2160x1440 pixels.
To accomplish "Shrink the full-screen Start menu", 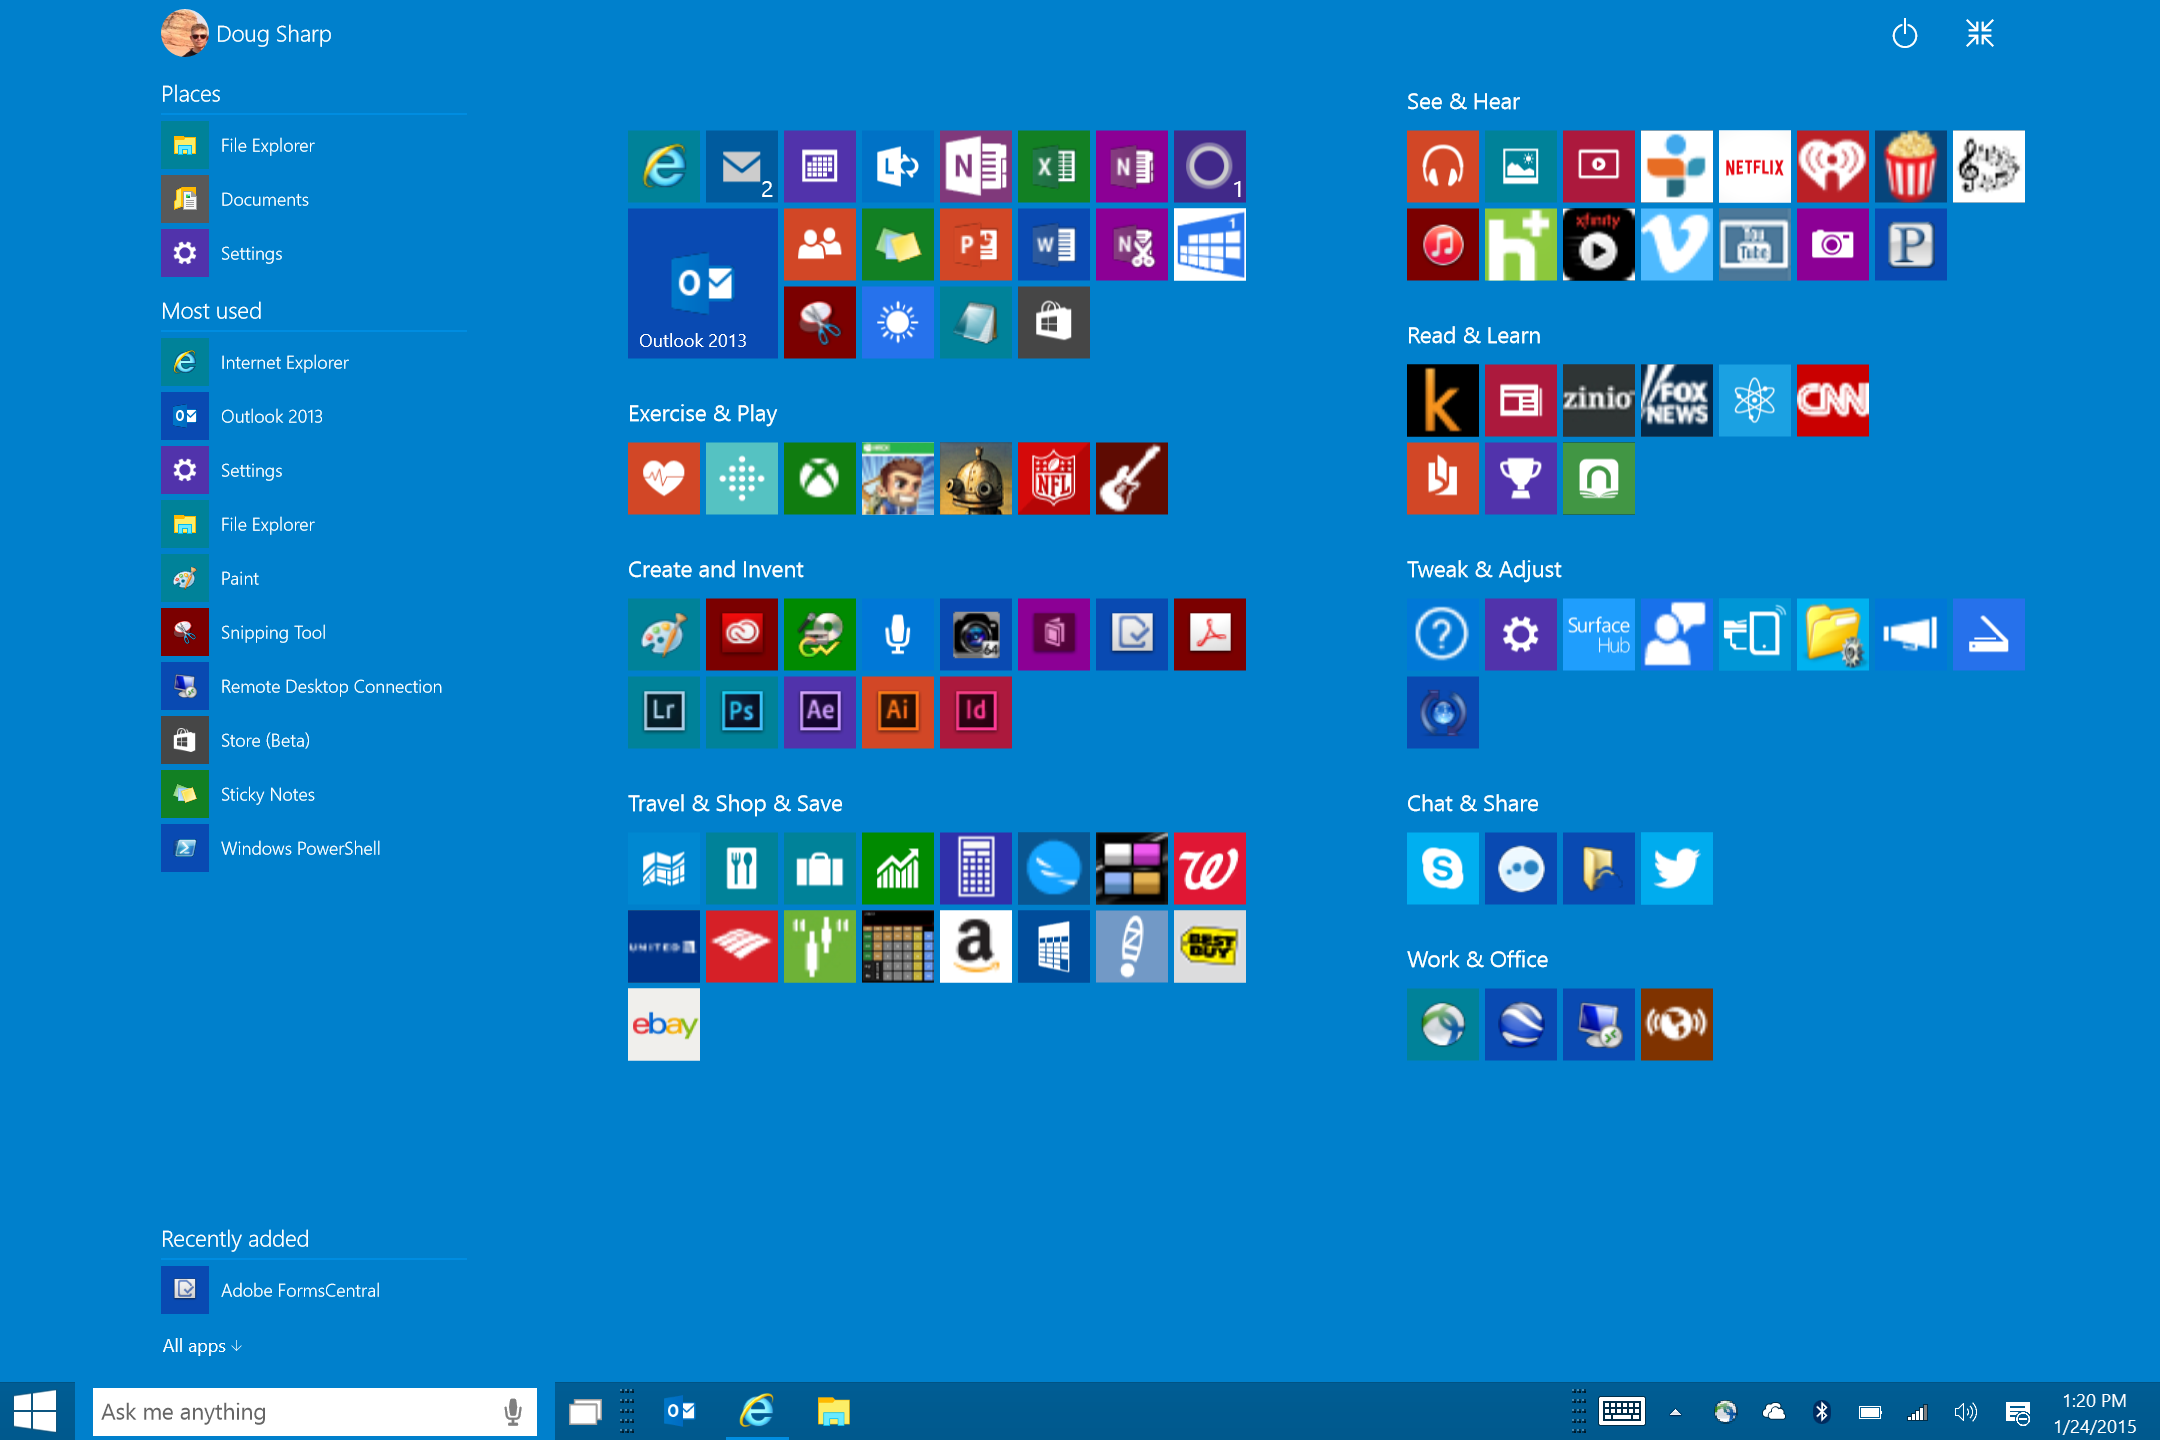I will [x=1979, y=34].
